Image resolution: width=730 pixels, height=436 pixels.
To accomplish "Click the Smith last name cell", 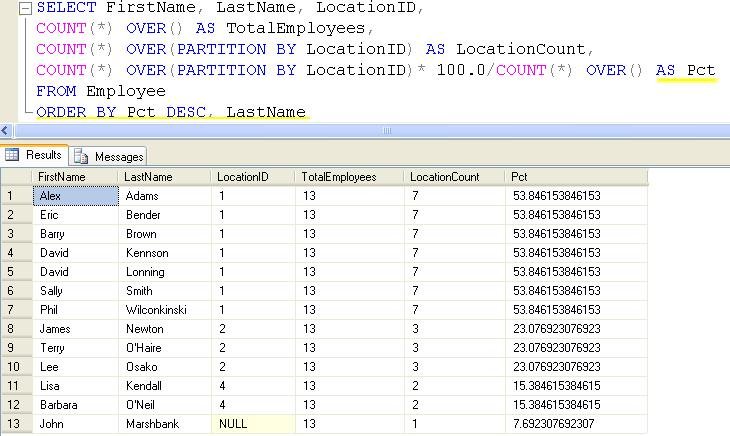I will click(165, 291).
